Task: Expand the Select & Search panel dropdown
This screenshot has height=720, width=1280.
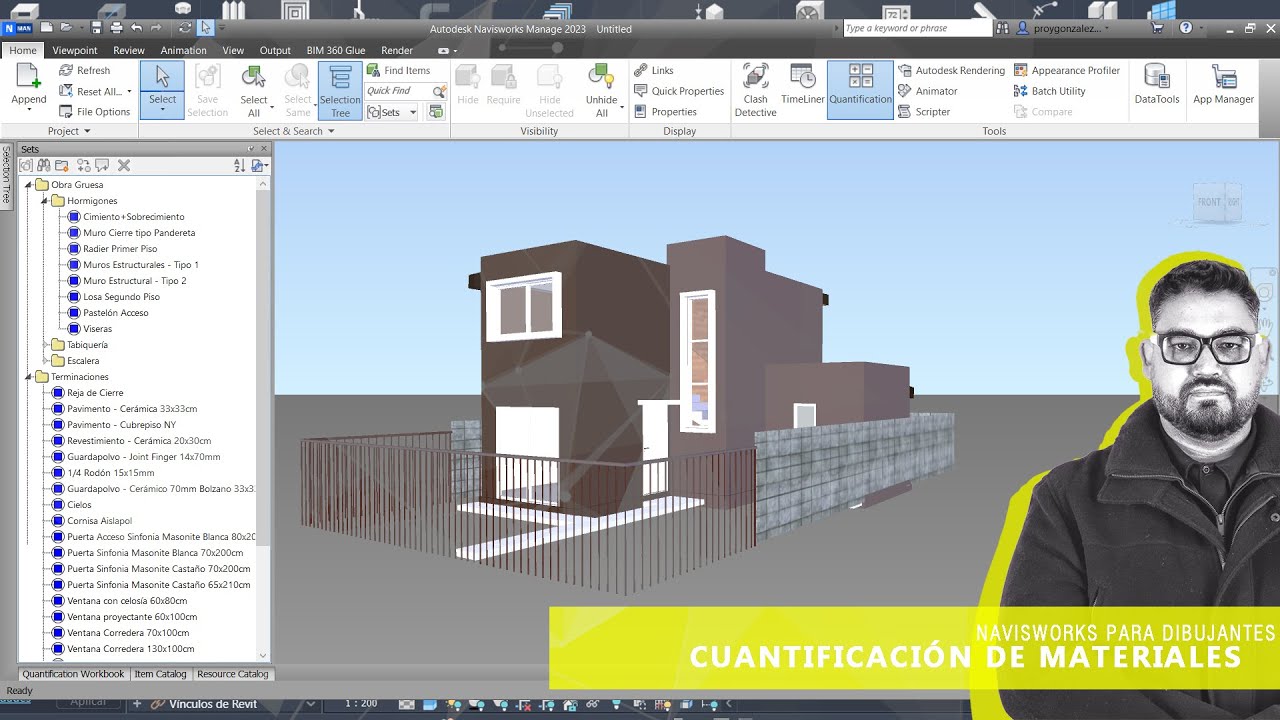Action: coord(293,131)
